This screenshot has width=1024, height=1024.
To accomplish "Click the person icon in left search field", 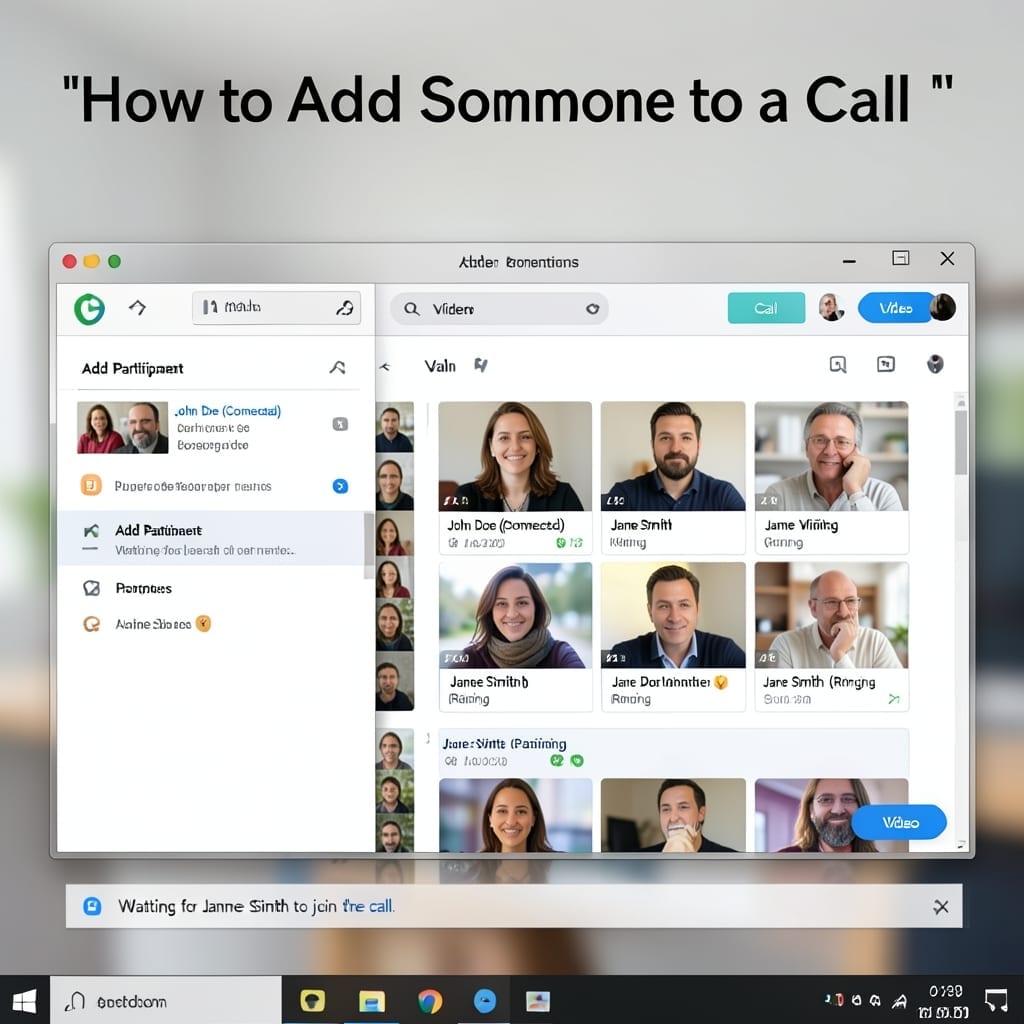I will pyautogui.click(x=345, y=308).
